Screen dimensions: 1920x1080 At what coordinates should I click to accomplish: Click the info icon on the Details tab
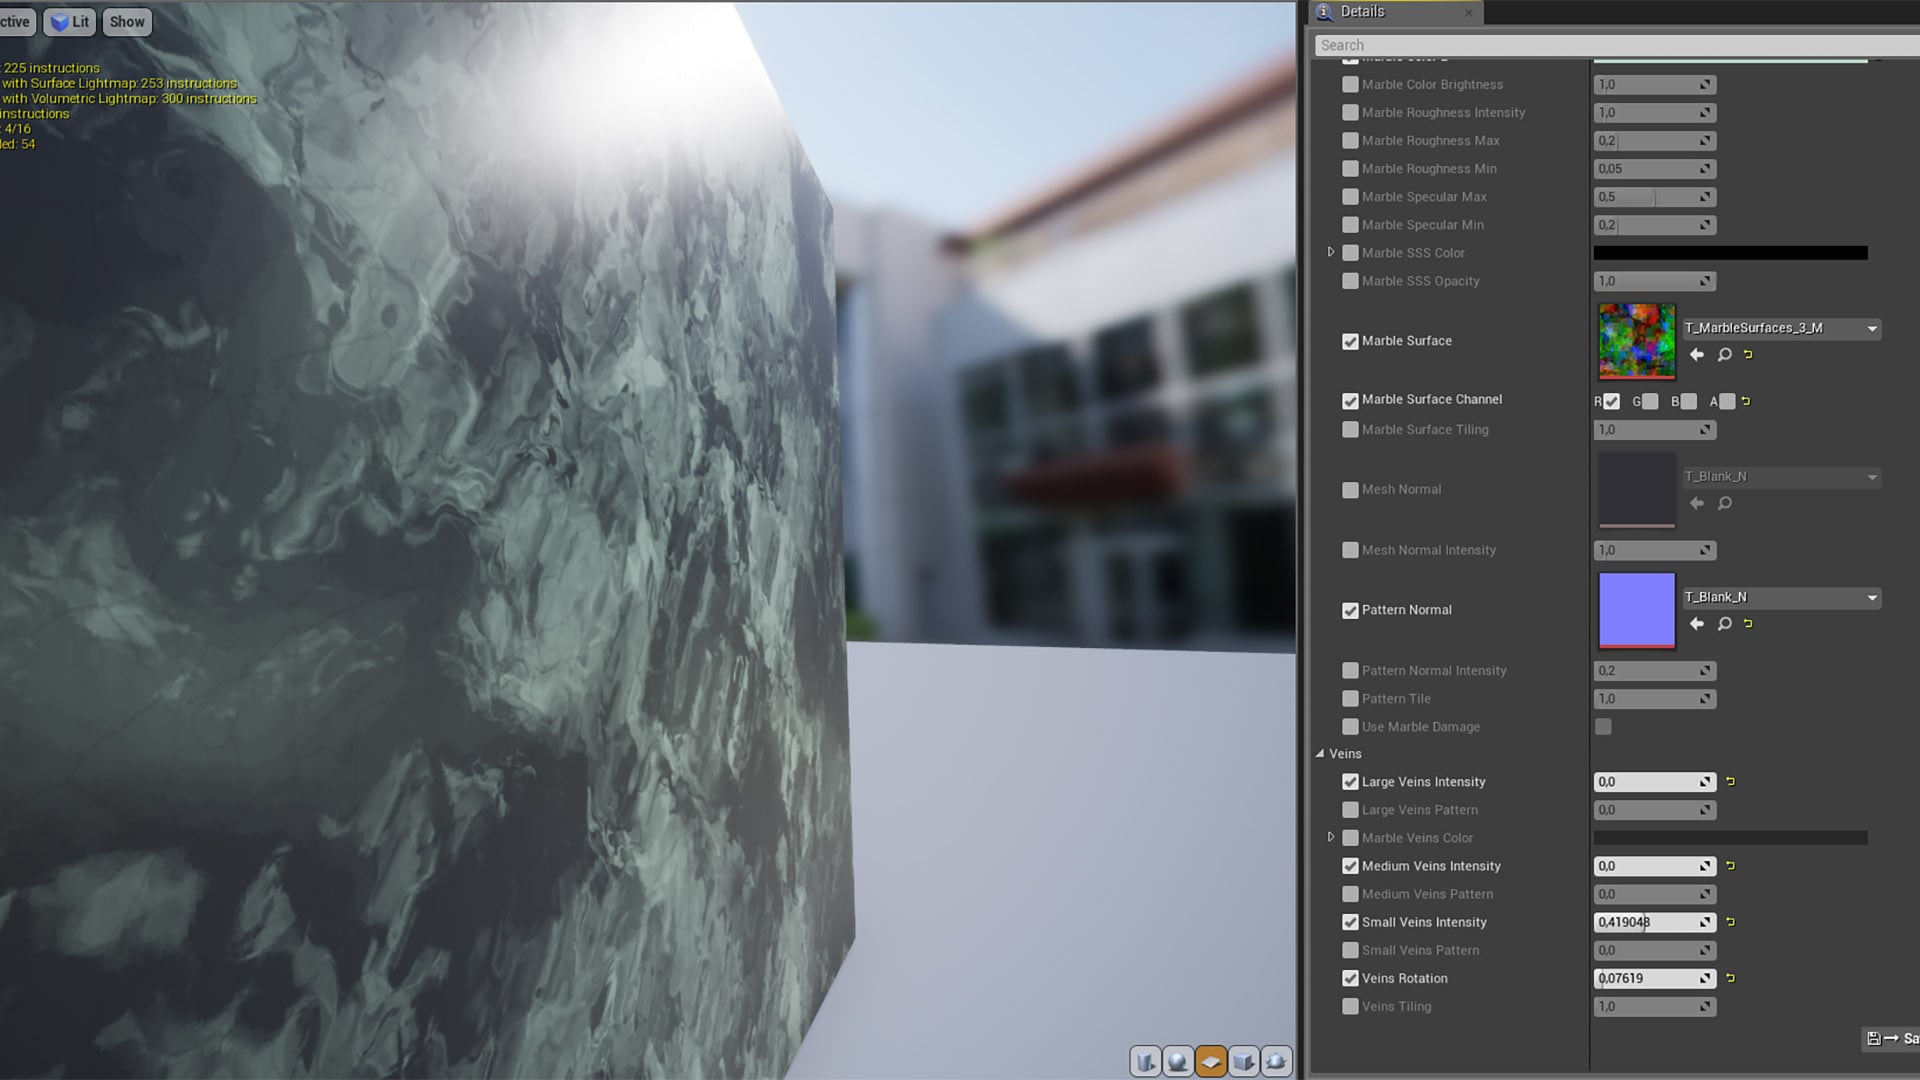(1325, 12)
